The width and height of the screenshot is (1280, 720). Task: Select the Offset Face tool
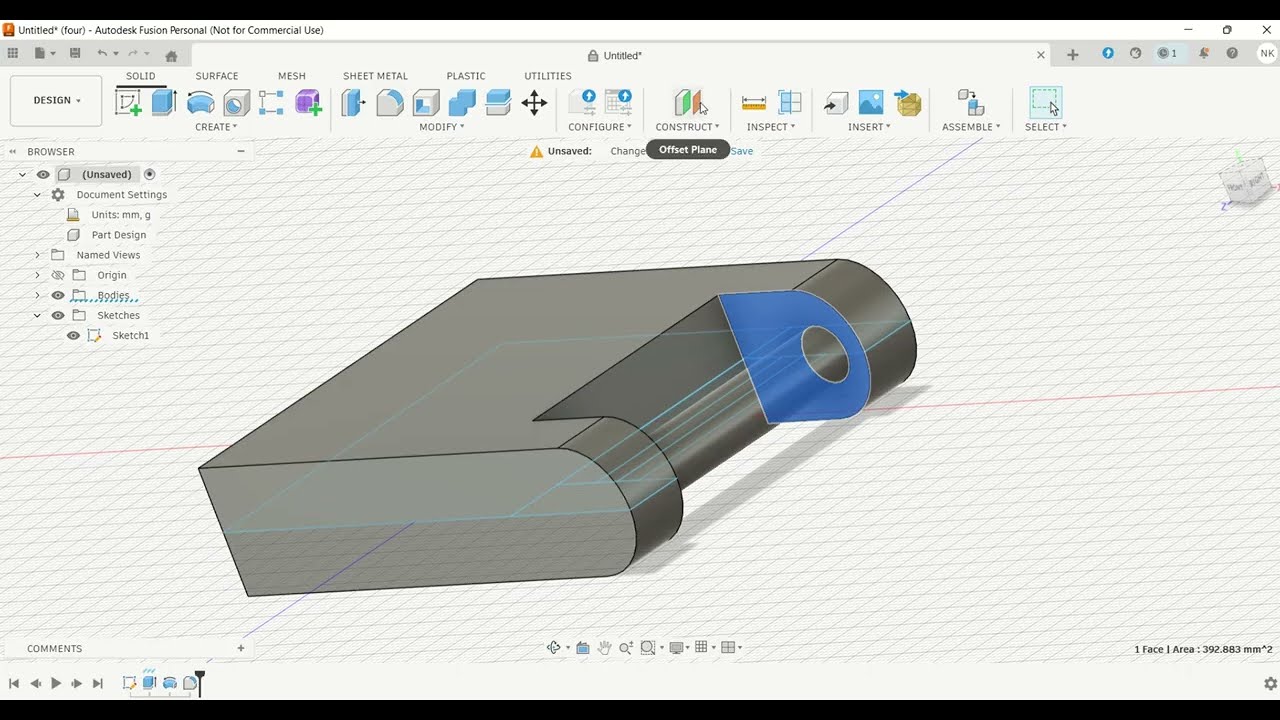click(x=498, y=102)
